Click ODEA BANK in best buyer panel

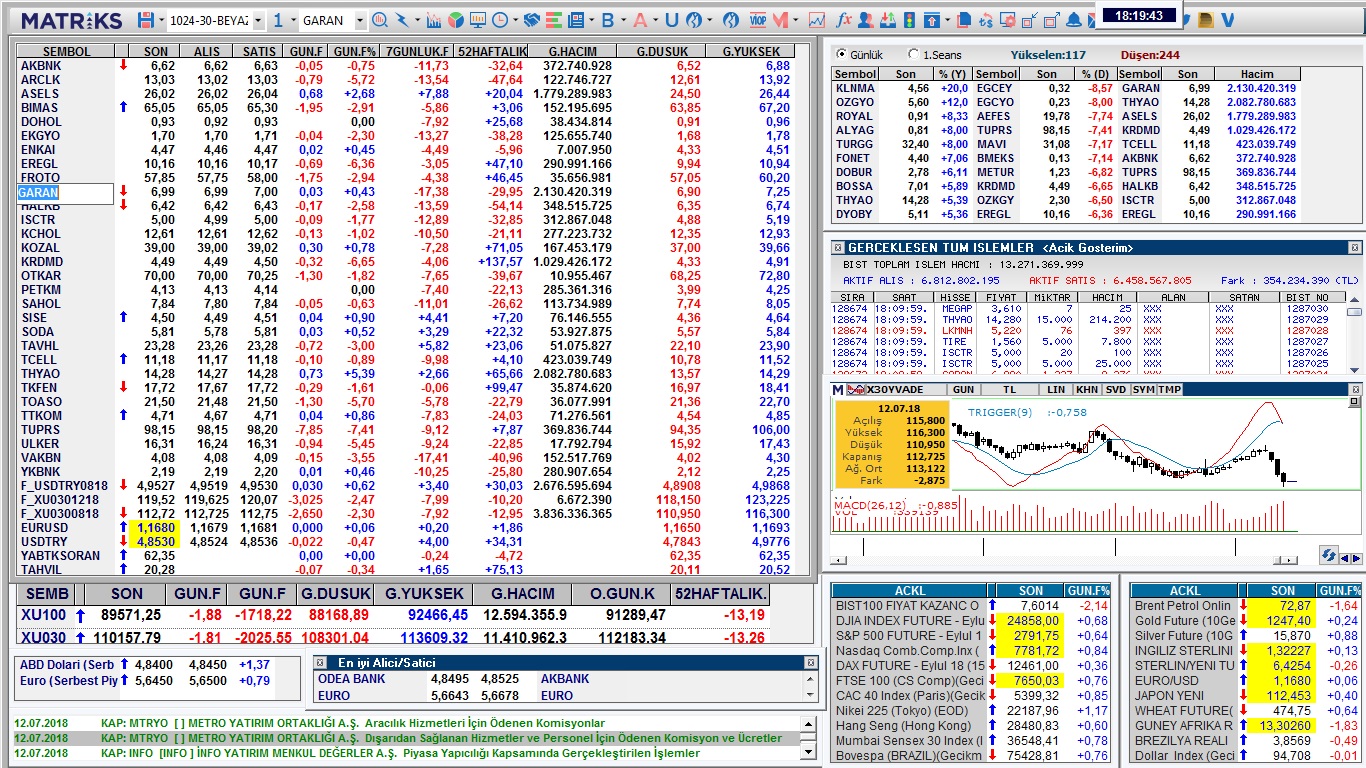click(x=352, y=679)
